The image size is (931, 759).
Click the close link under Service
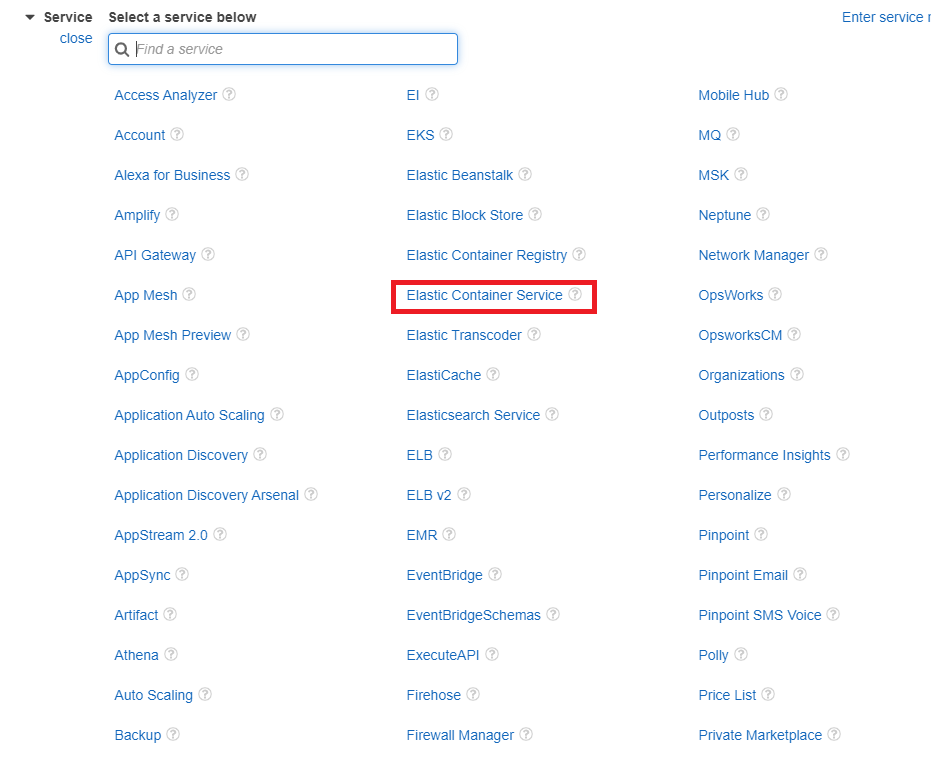76,38
